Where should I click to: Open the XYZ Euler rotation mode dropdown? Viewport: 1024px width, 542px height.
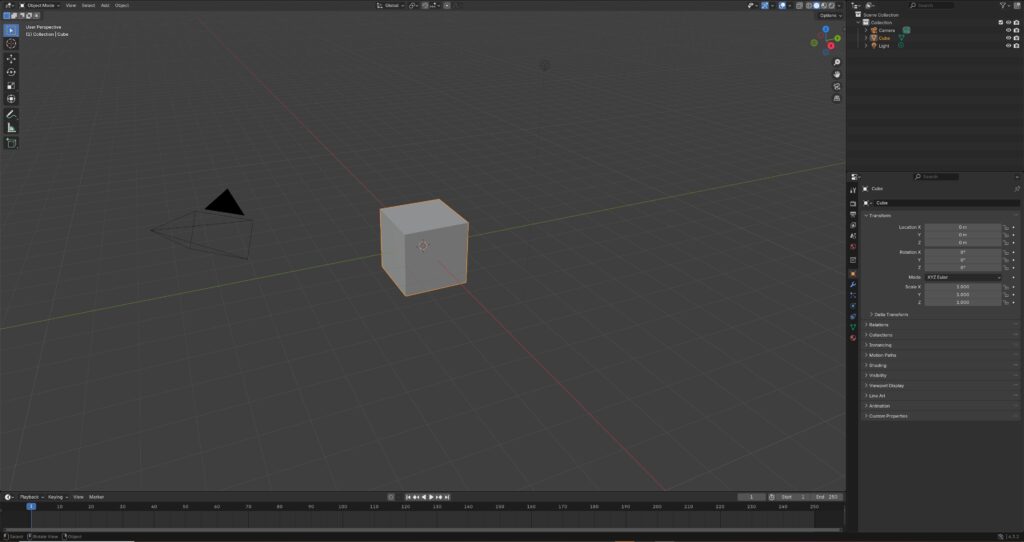pos(962,277)
